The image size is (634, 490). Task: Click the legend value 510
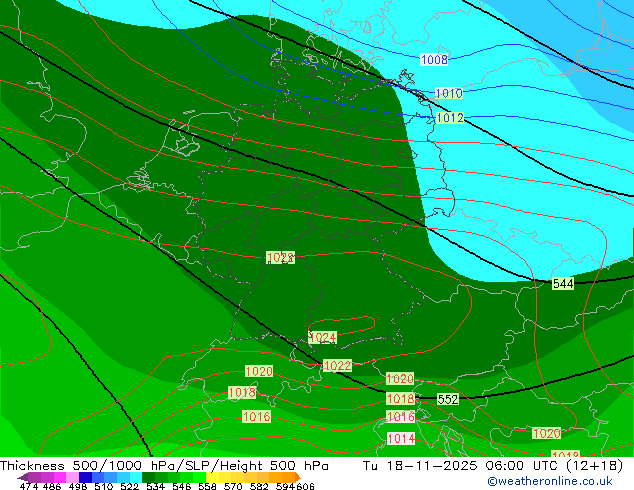[104, 486]
